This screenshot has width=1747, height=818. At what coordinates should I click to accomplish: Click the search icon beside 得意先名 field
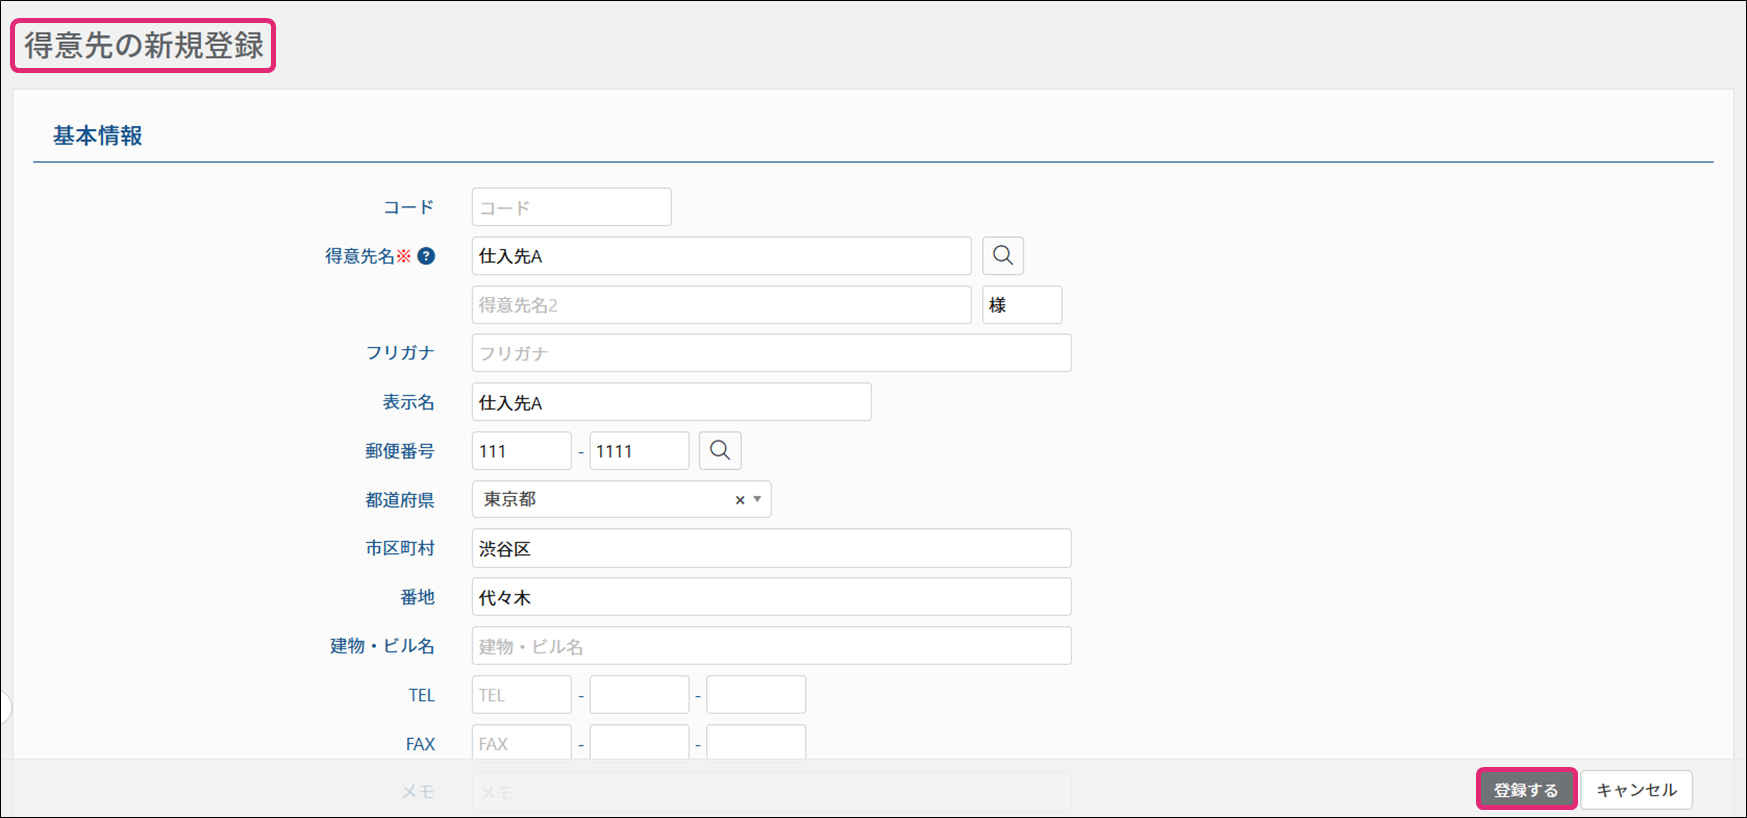1002,256
